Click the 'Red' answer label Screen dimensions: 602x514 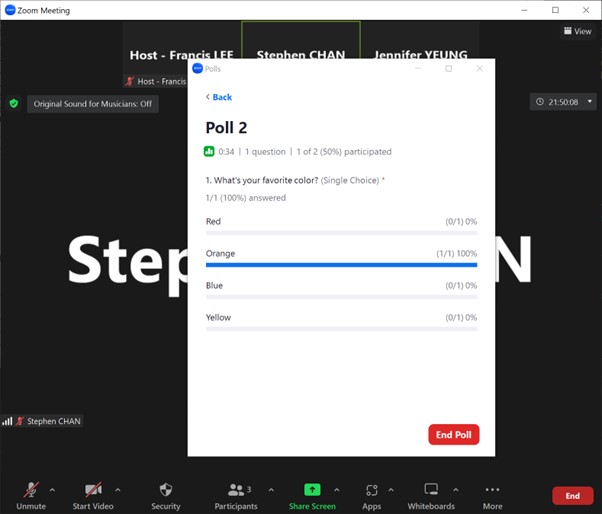(x=213, y=221)
